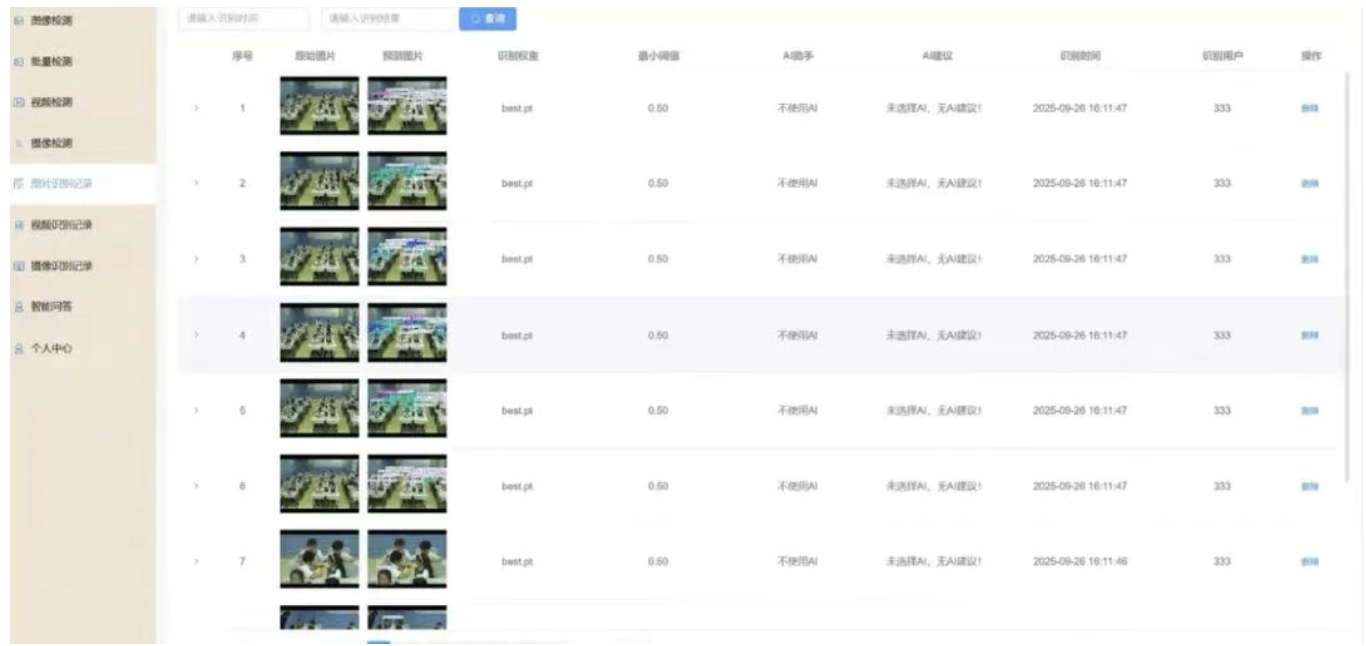This screenshot has height=646, width=1366.
Task: Click the 识别用户 column header
Action: click(1222, 57)
